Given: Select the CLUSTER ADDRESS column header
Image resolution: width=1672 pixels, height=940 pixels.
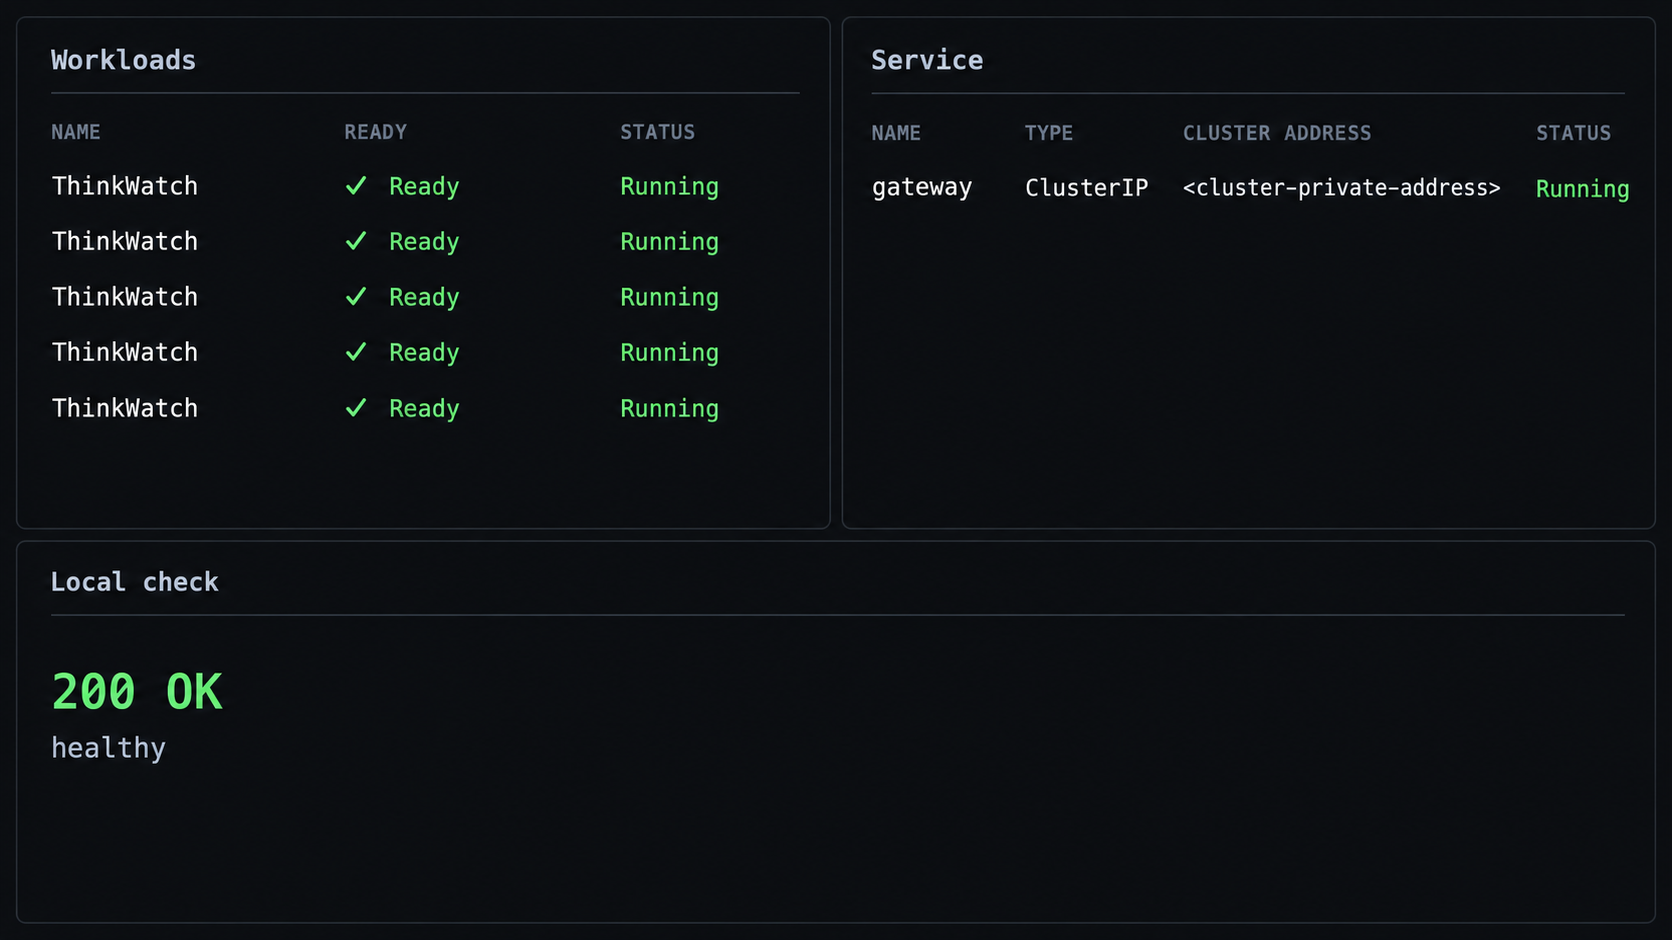Looking at the screenshot, I should (x=1277, y=133).
